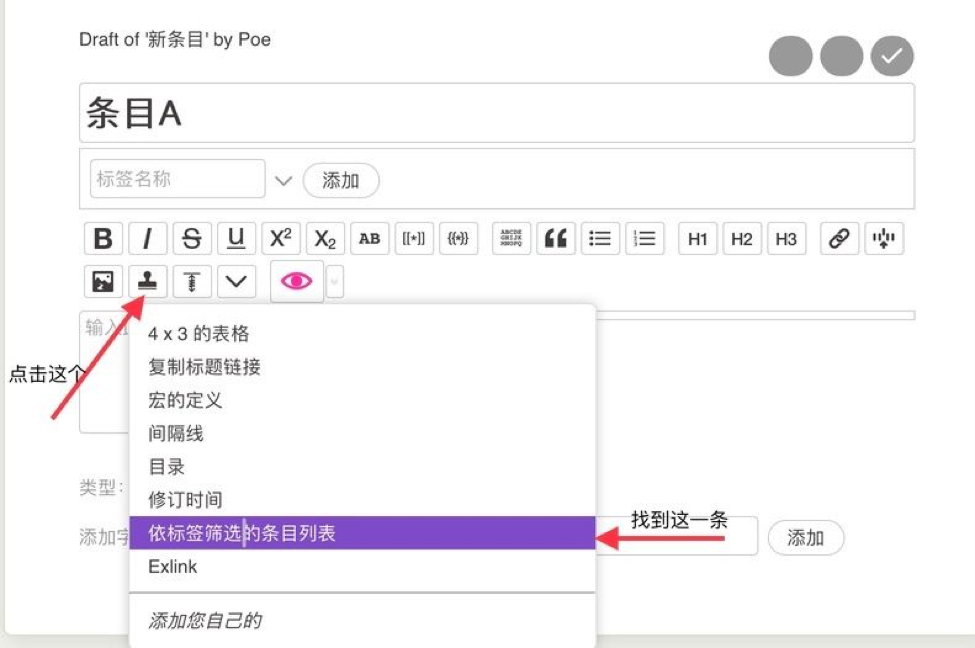Apply H2 heading
The height and width of the screenshot is (648, 975).
pyautogui.click(x=742, y=239)
